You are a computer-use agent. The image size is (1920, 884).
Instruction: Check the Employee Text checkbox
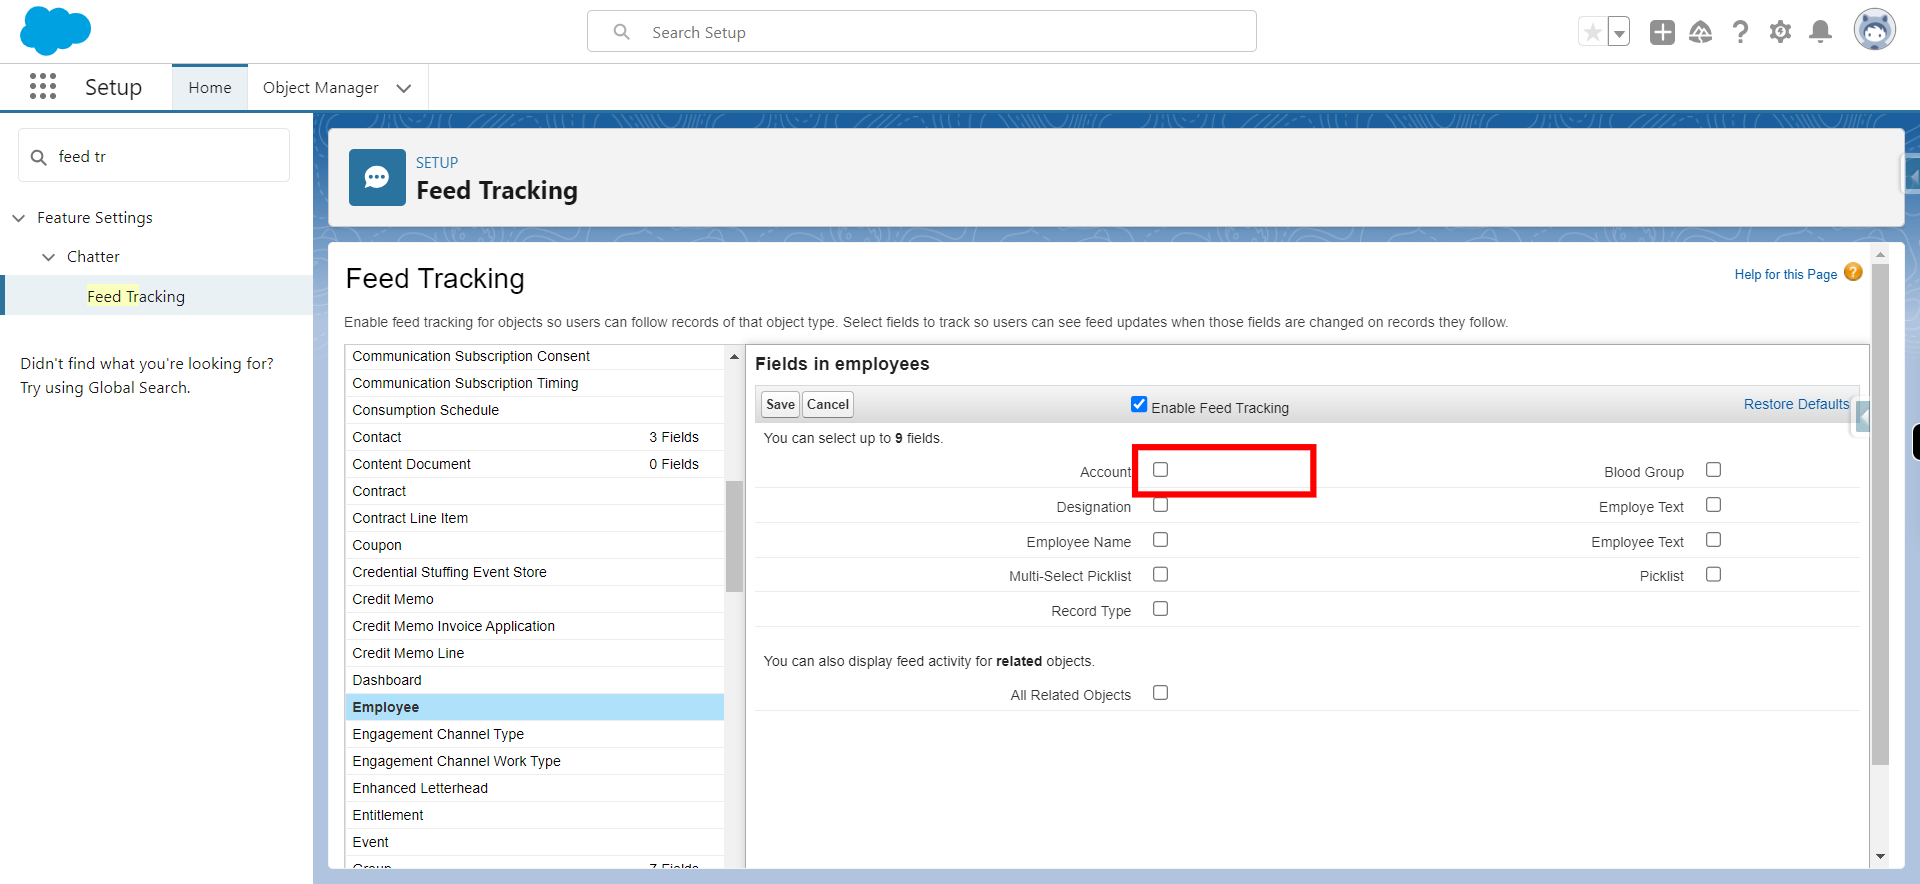pos(1713,539)
